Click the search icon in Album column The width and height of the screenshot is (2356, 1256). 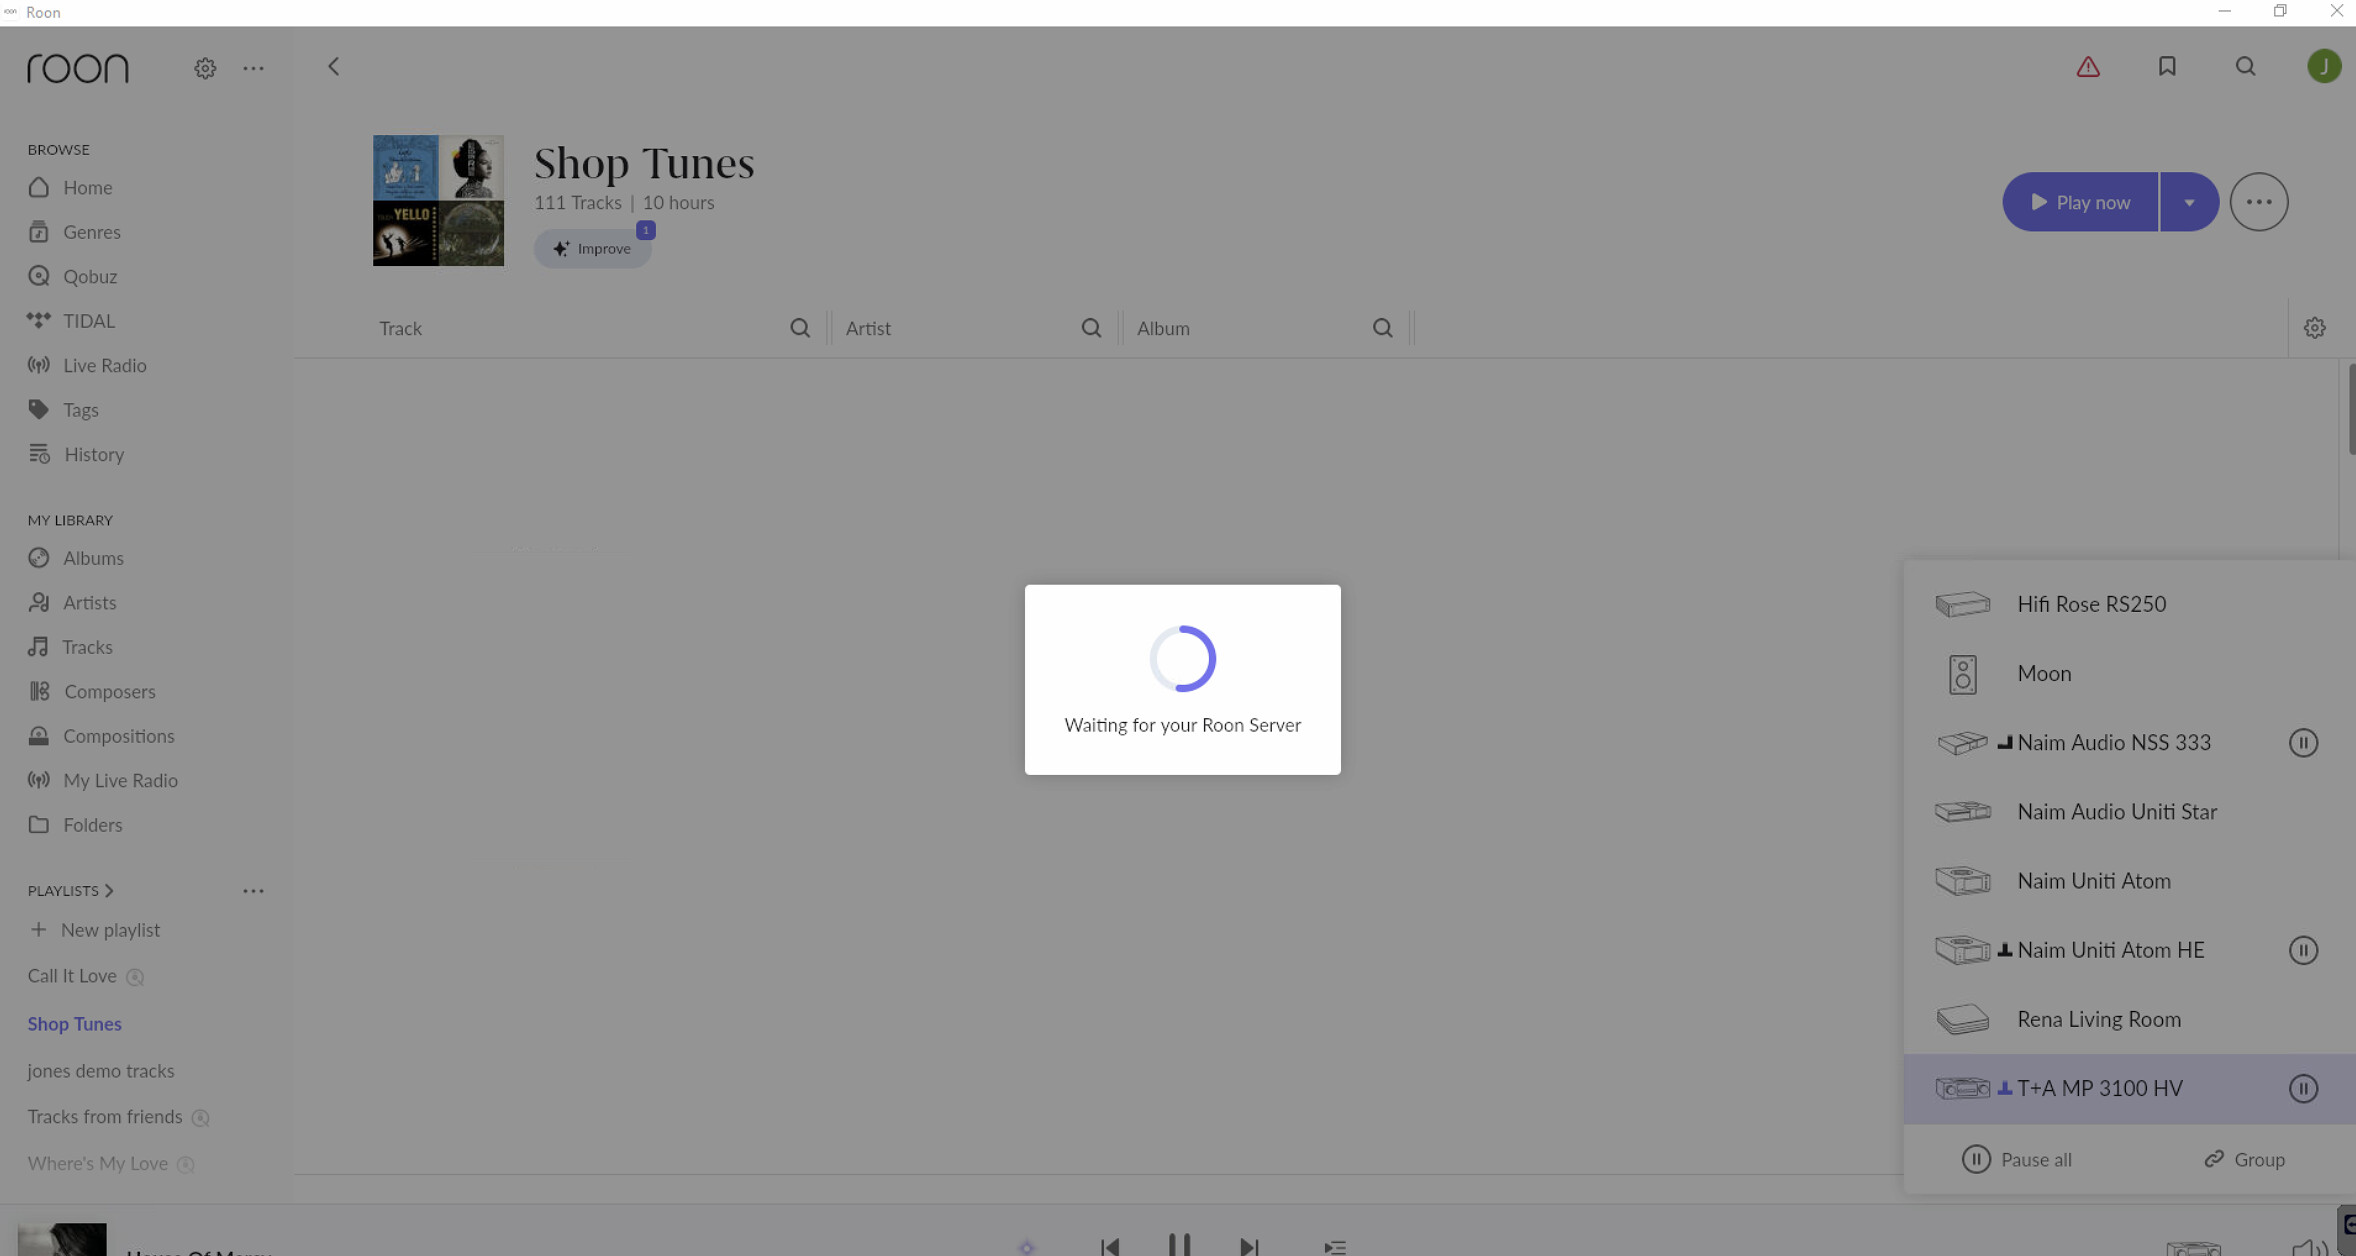click(x=1383, y=328)
